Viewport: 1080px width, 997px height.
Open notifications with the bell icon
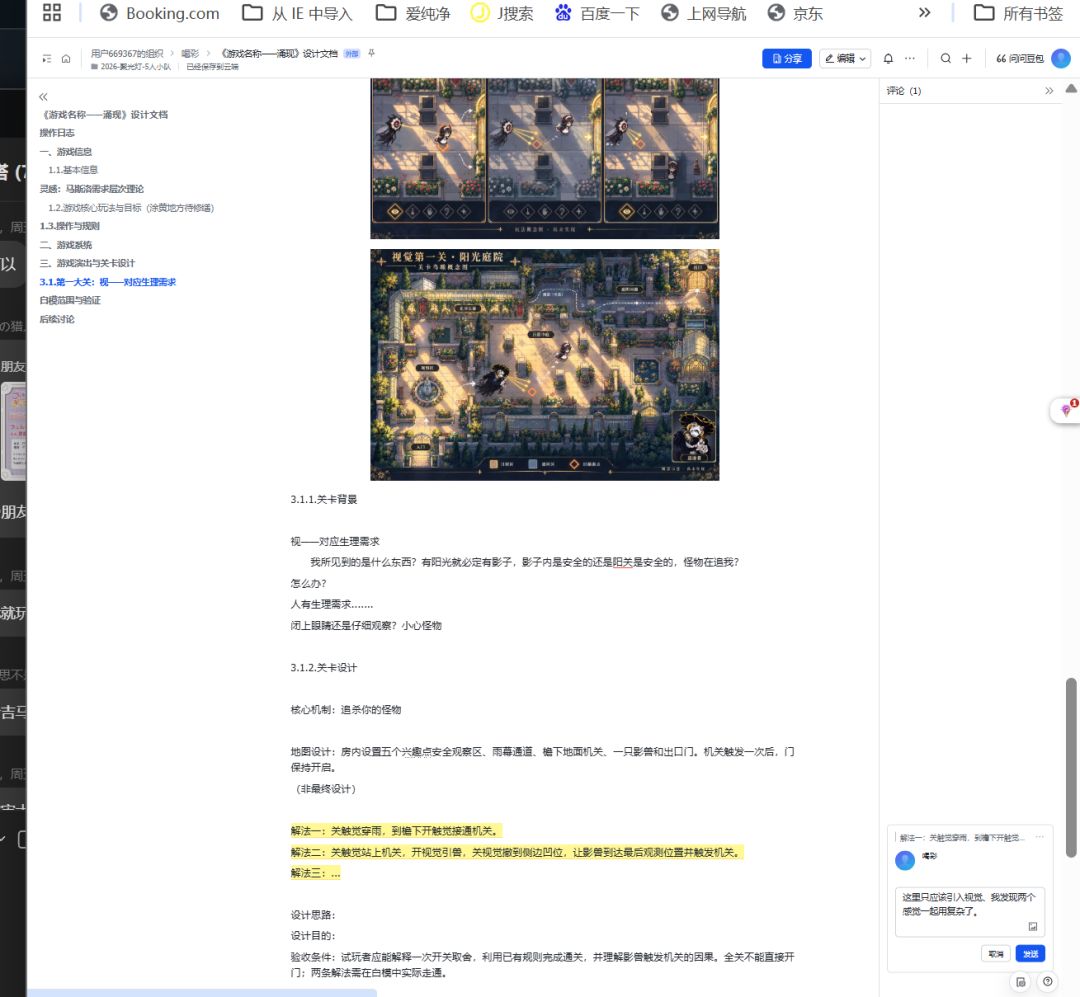tap(889, 59)
